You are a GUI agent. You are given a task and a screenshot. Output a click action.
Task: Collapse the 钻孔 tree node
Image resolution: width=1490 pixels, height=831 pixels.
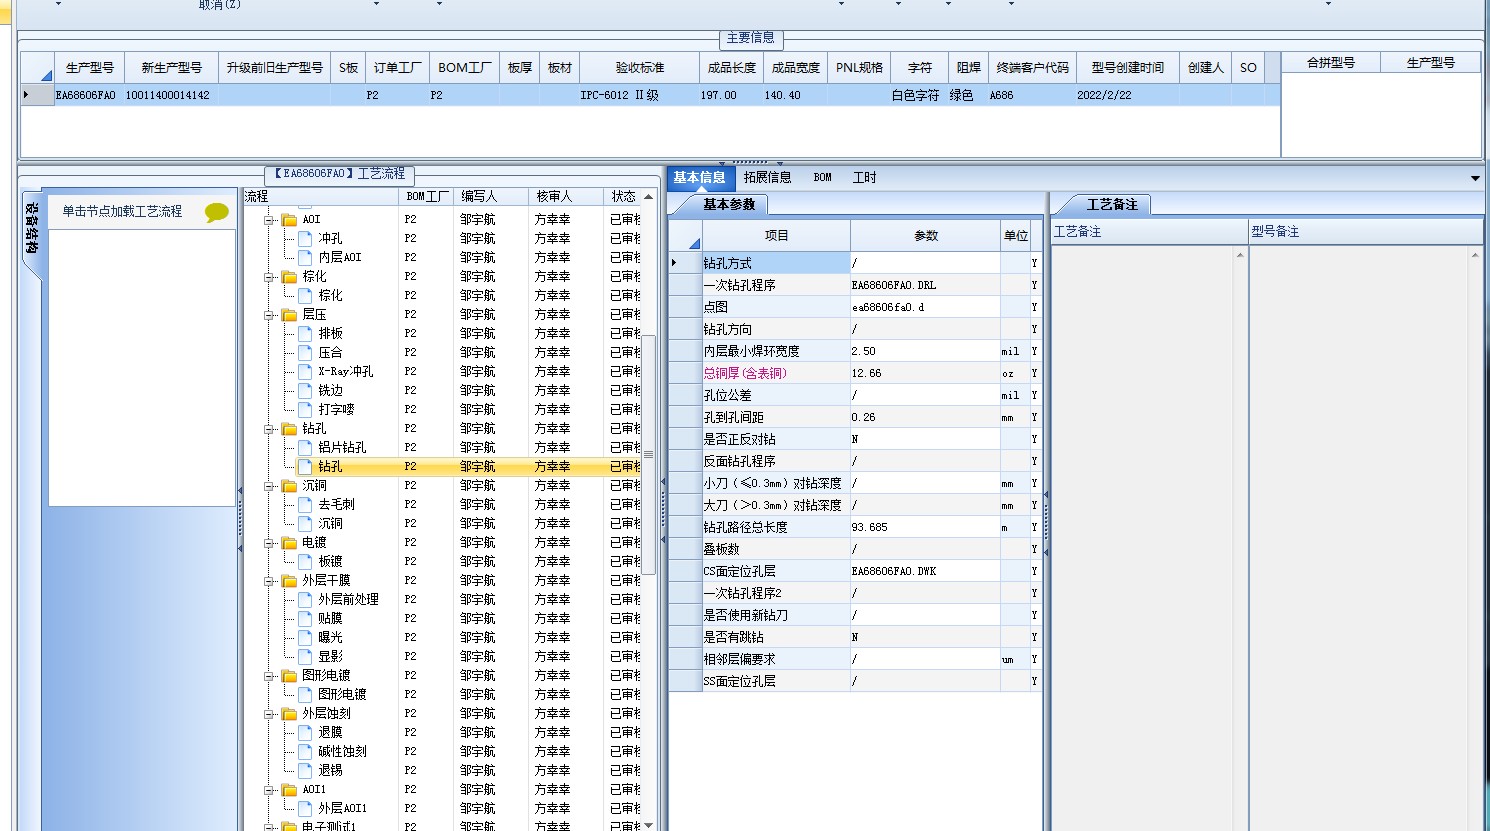pos(270,429)
